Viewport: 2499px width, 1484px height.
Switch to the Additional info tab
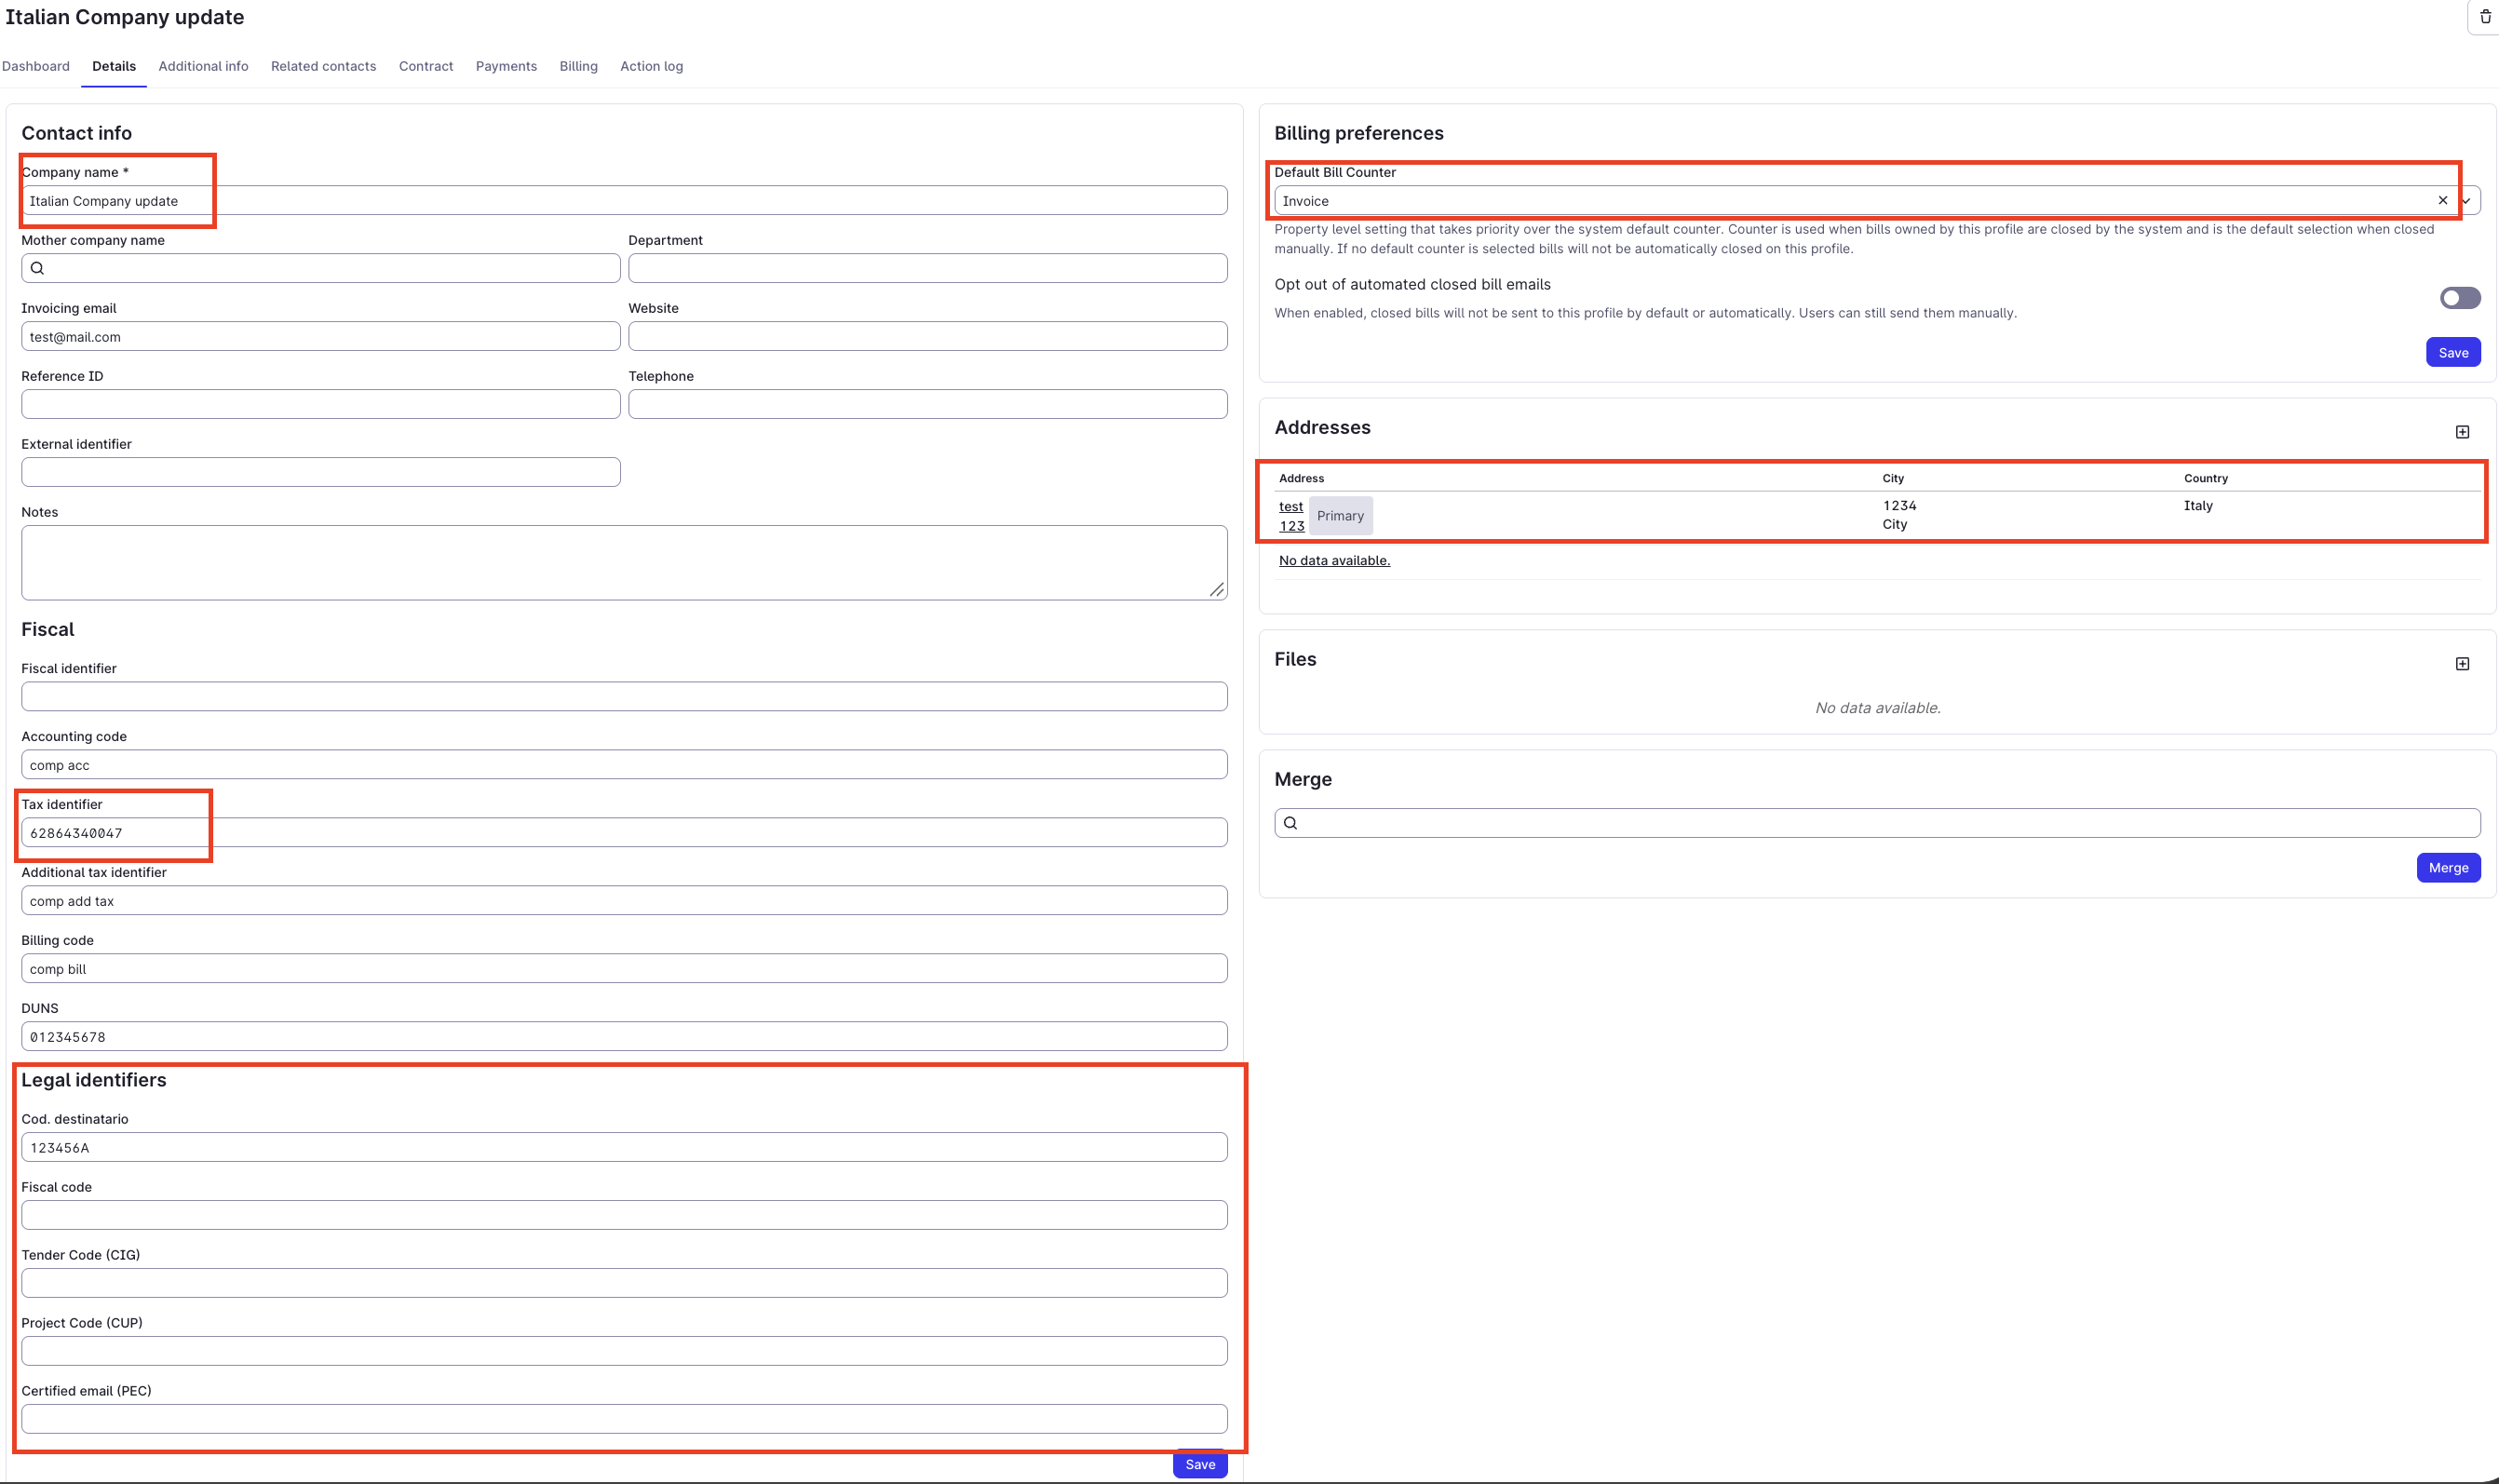tap(203, 66)
